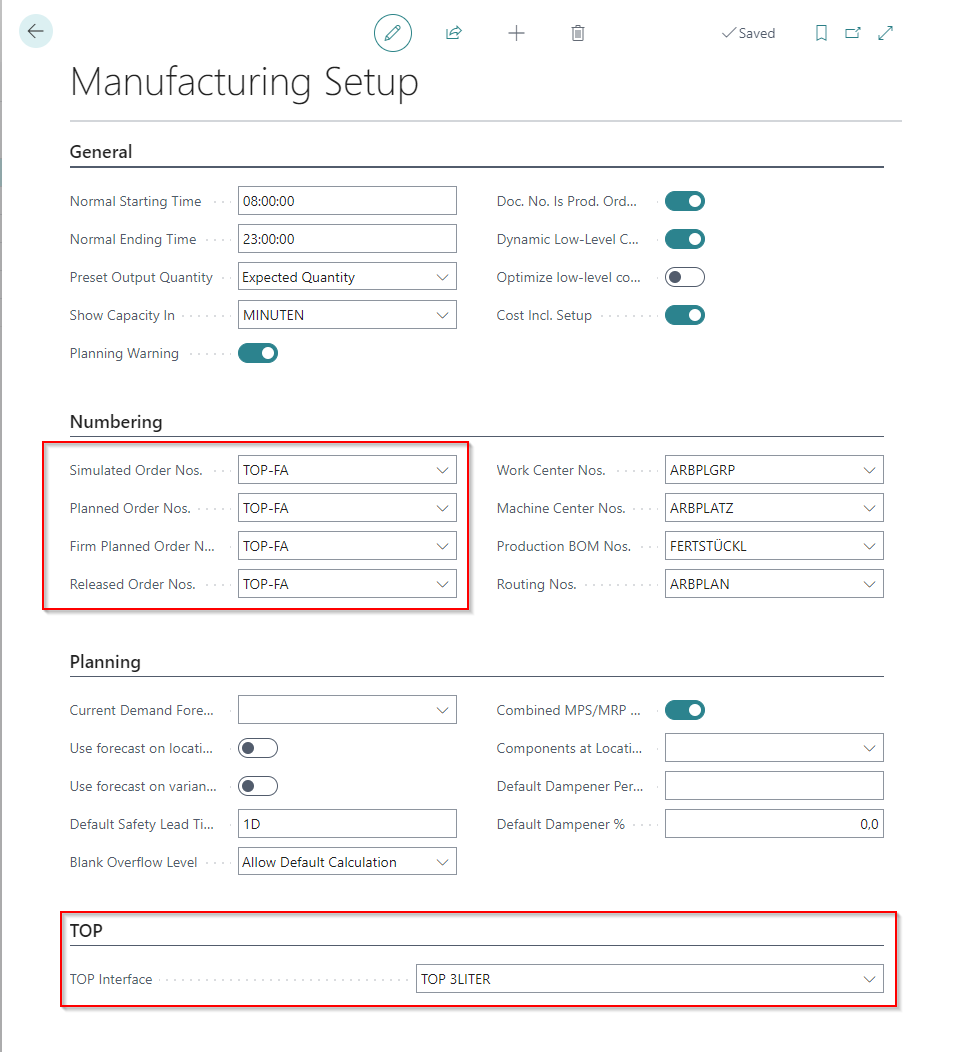Turn off Cost Incl. Setup
Image resolution: width=970 pixels, height=1052 pixels.
point(684,314)
